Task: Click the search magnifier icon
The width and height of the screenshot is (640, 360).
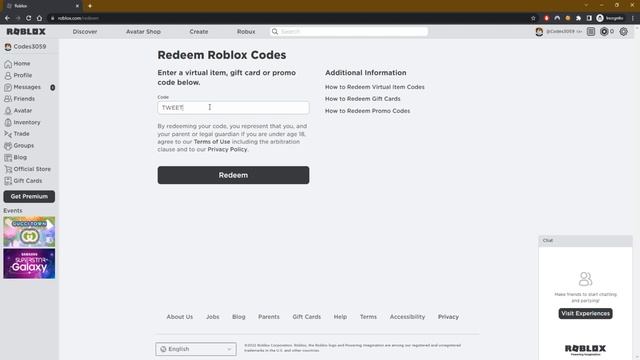Action: coord(275,31)
